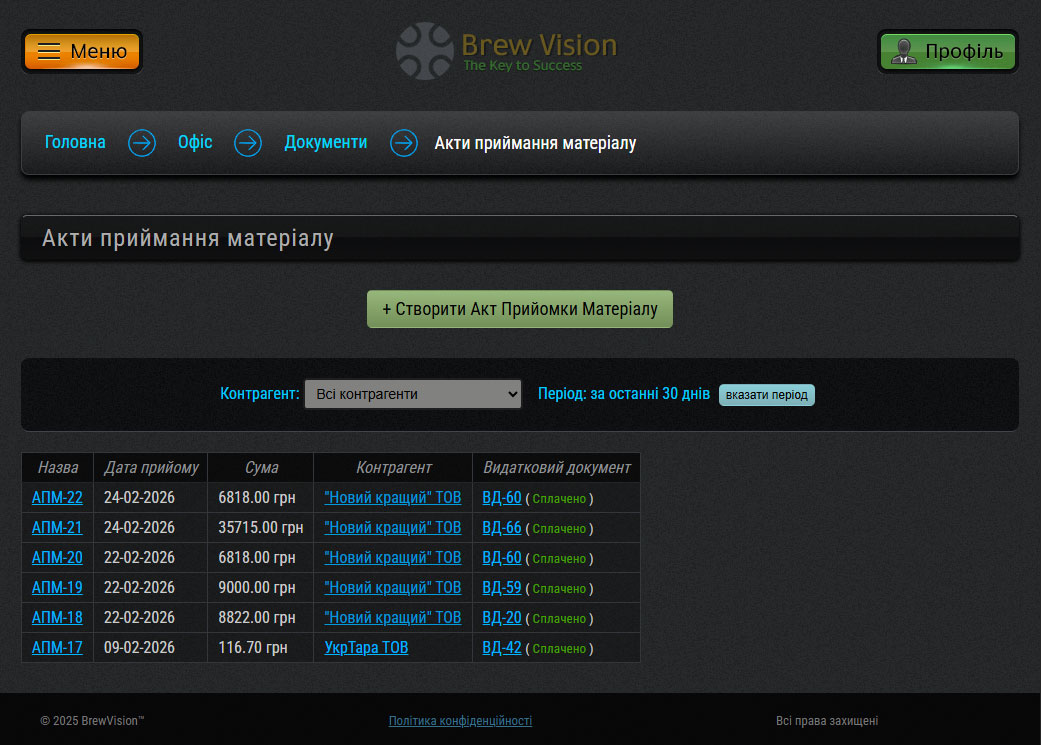This screenshot has width=1041, height=745.
Task: Click the Brew Vision logo icon
Action: point(425,51)
